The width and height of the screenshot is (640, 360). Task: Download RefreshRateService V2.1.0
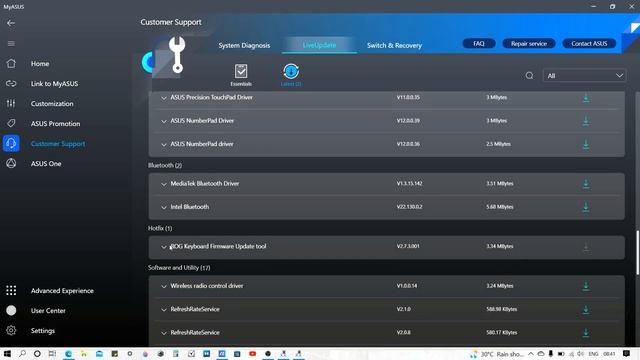(x=586, y=309)
